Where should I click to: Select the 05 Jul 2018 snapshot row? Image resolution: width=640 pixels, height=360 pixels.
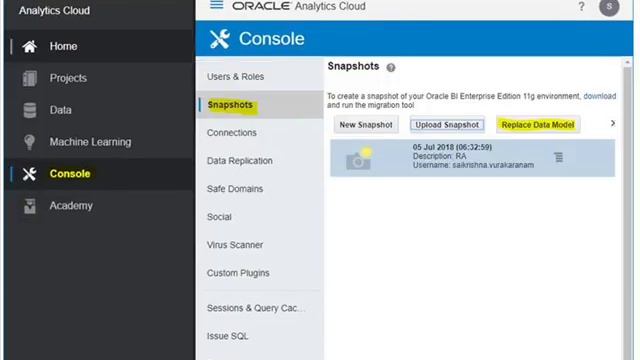tap(472, 158)
